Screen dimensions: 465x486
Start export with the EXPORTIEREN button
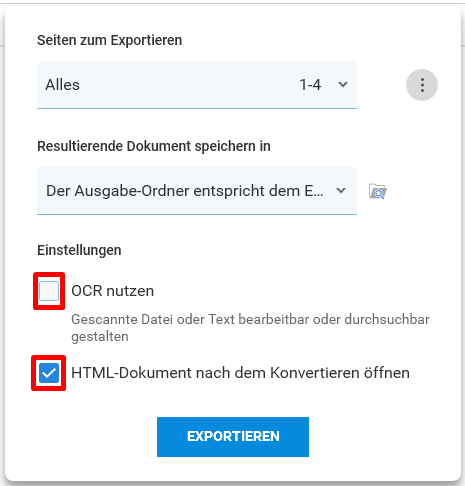(233, 437)
